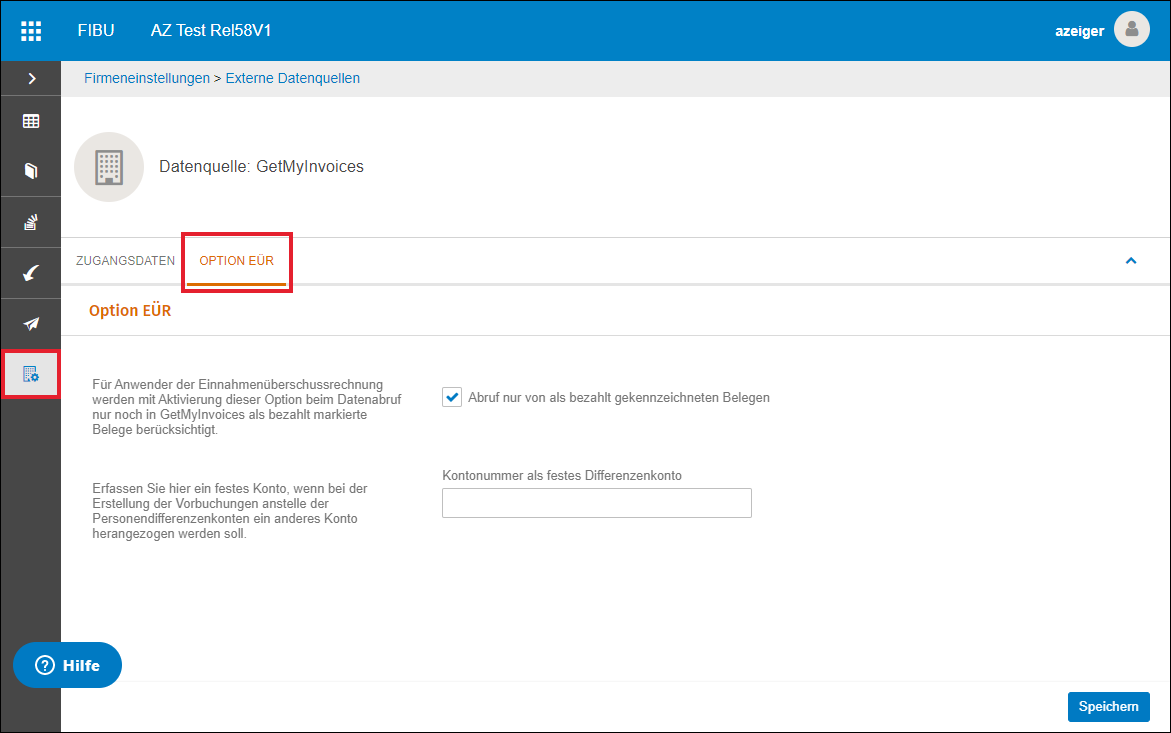Open the table grid sidebar icon
This screenshot has width=1171, height=733.
31,121
